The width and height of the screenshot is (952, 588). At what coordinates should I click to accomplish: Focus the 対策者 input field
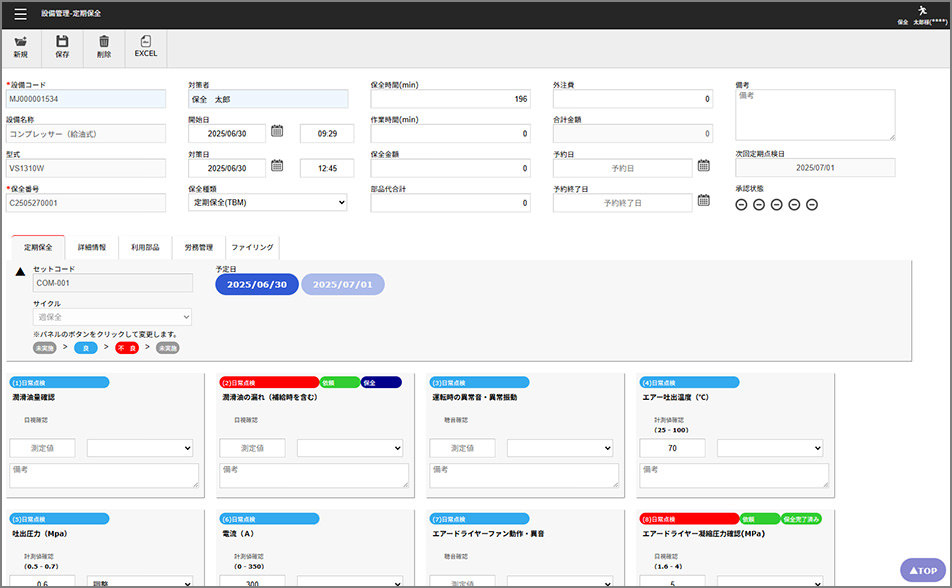pos(268,99)
